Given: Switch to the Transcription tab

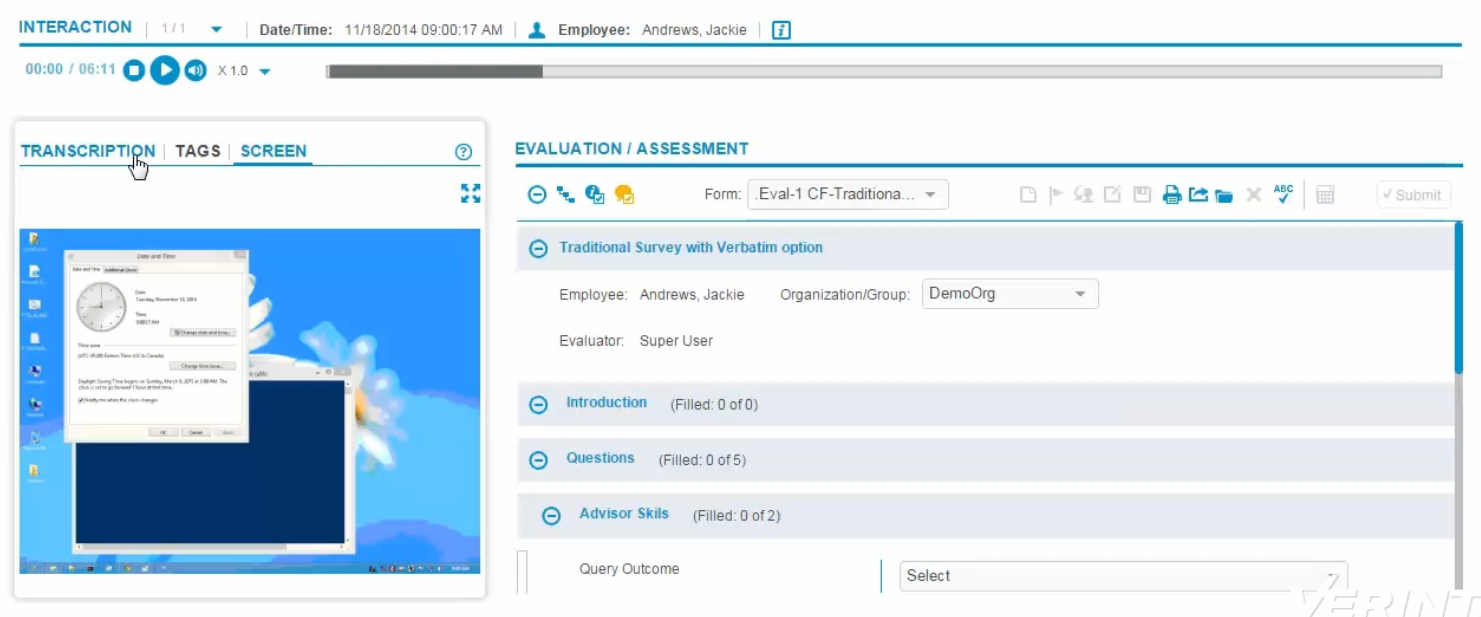Looking at the screenshot, I should pyautogui.click(x=88, y=151).
